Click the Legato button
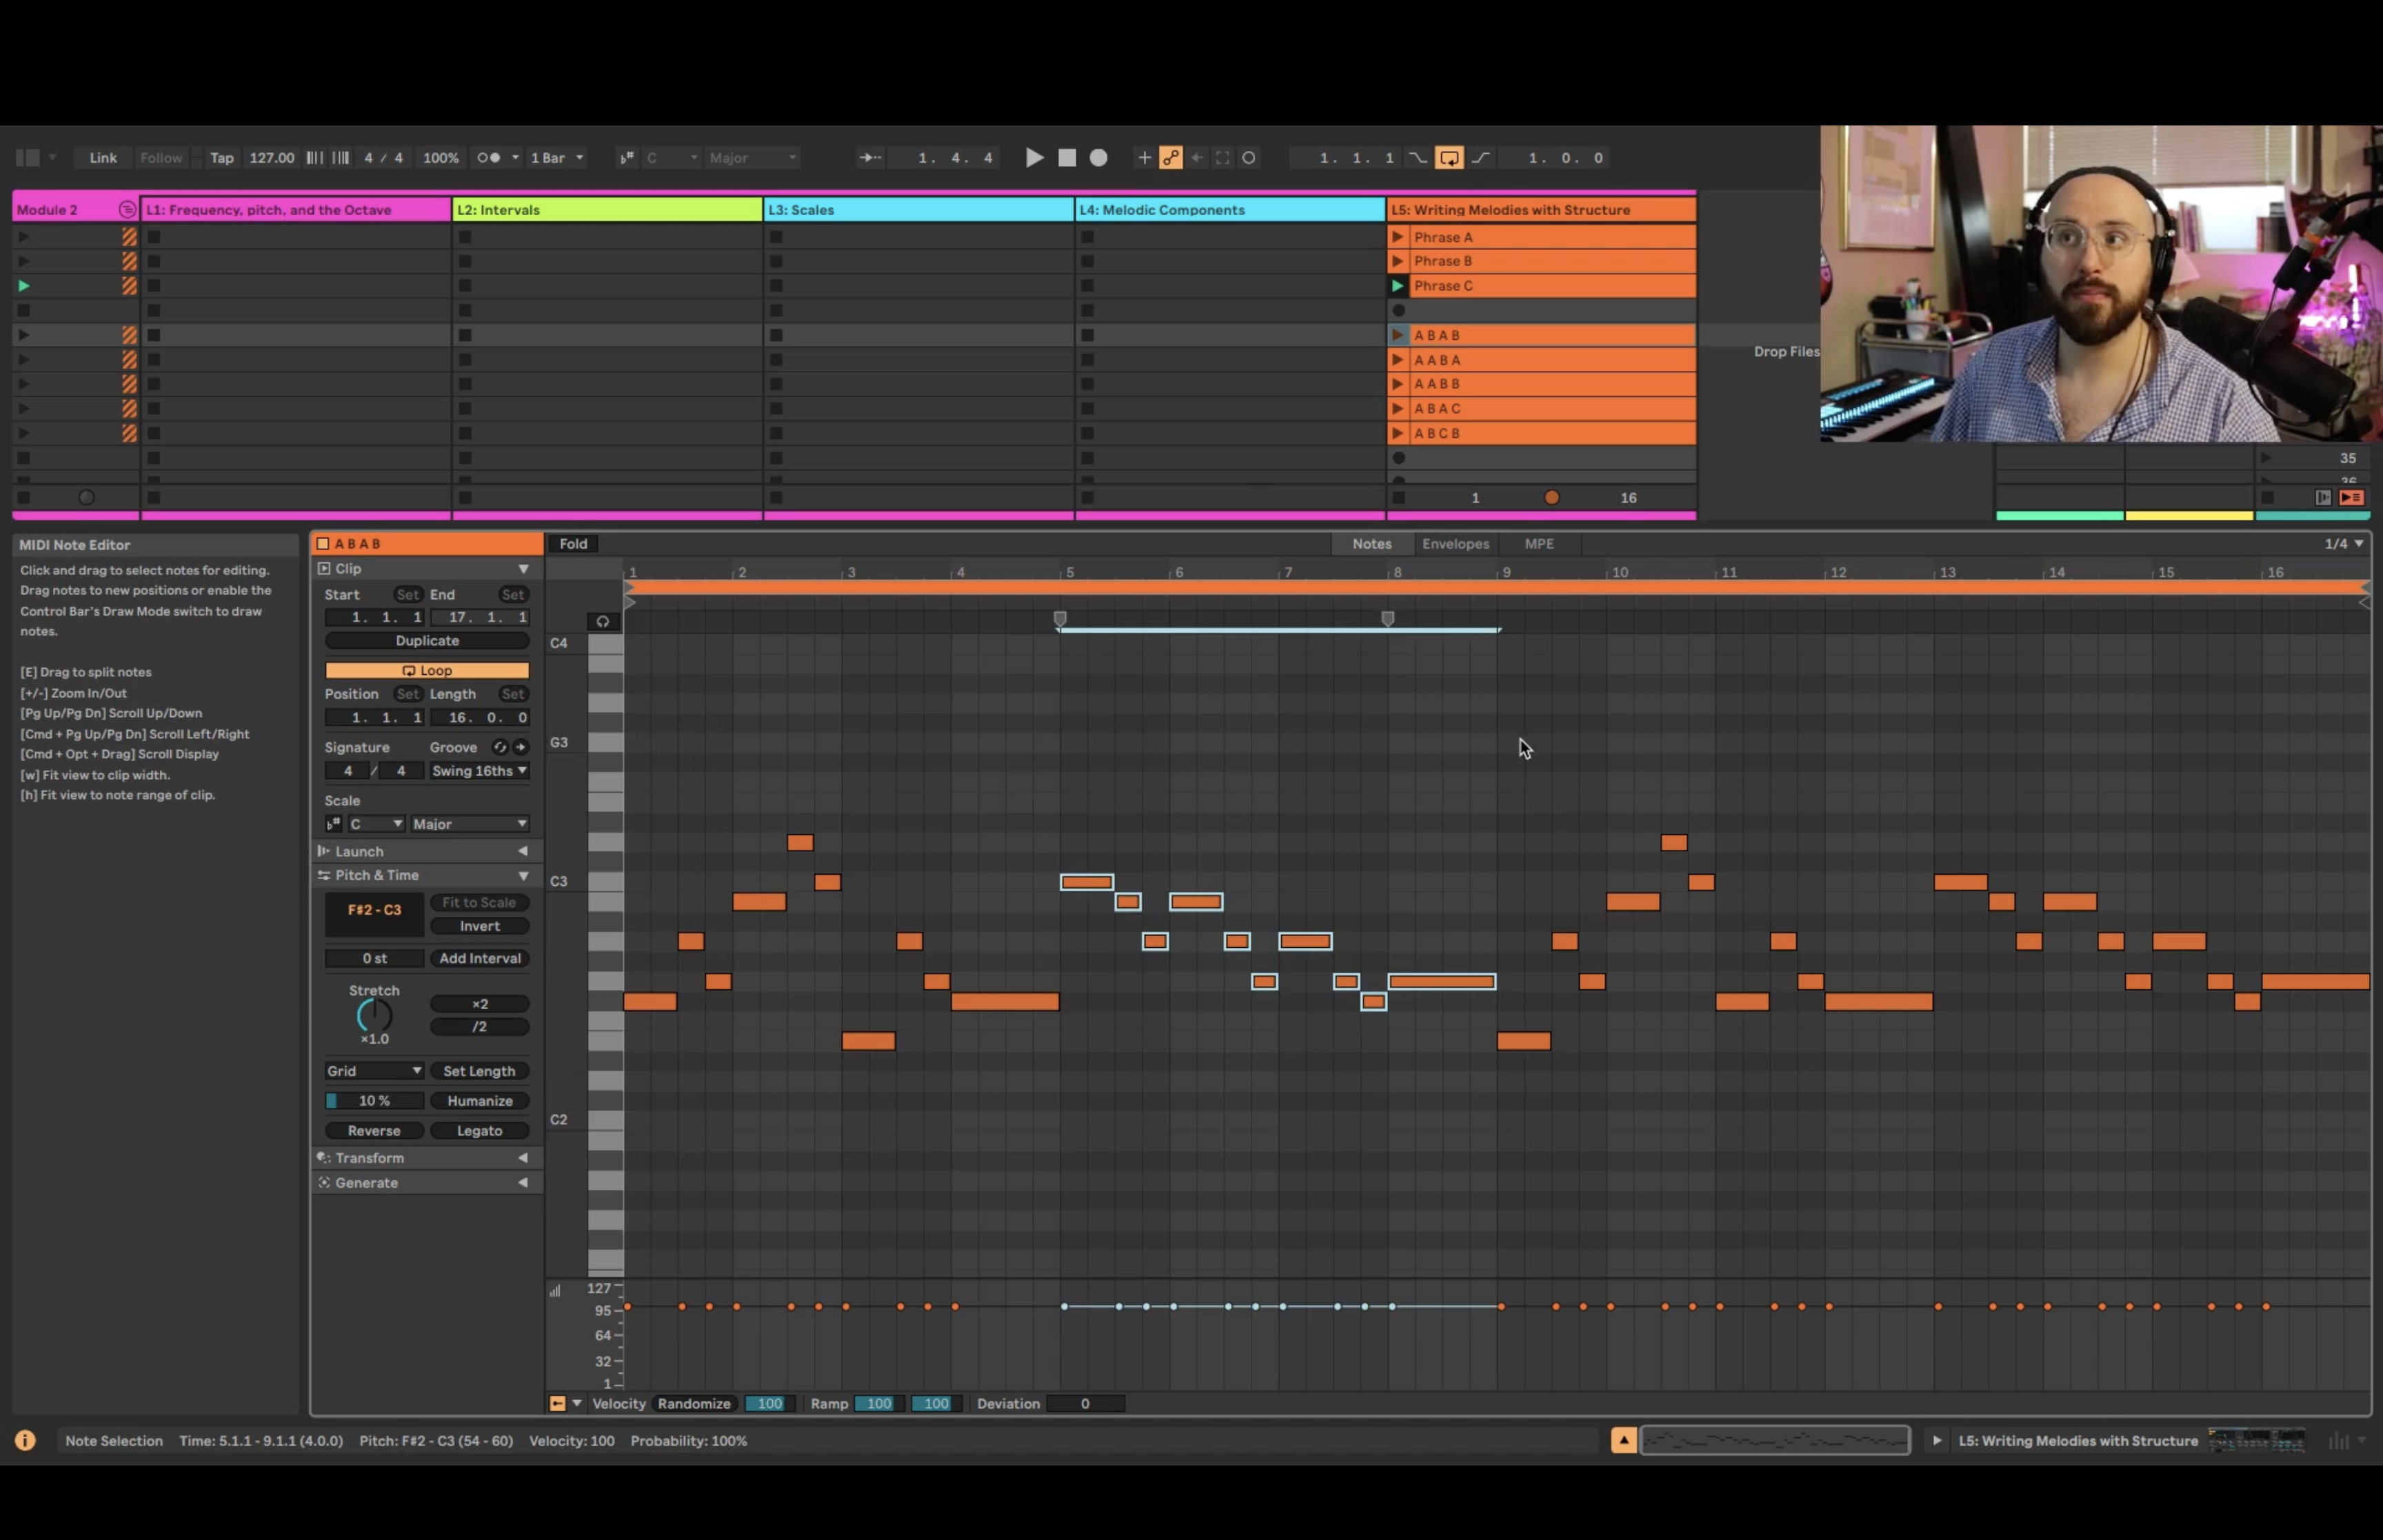The width and height of the screenshot is (2383, 1540). click(479, 1131)
